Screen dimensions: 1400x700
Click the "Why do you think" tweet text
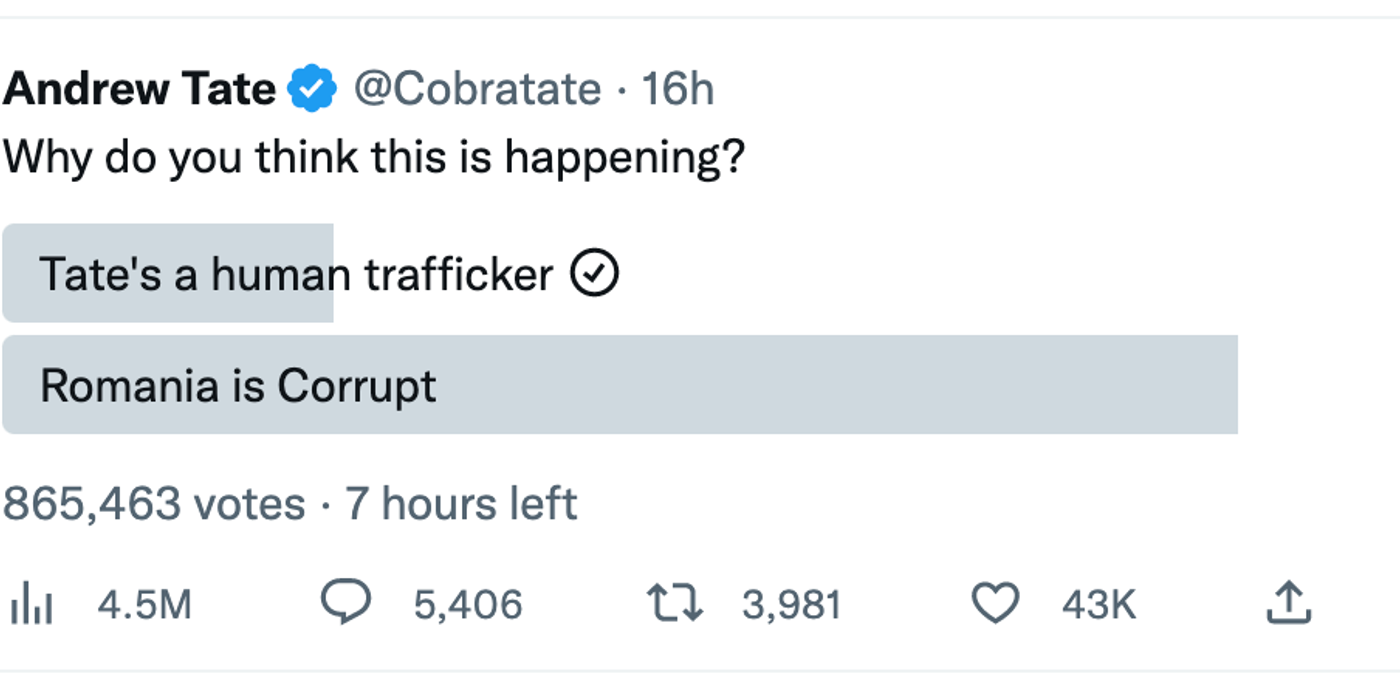click(x=373, y=157)
